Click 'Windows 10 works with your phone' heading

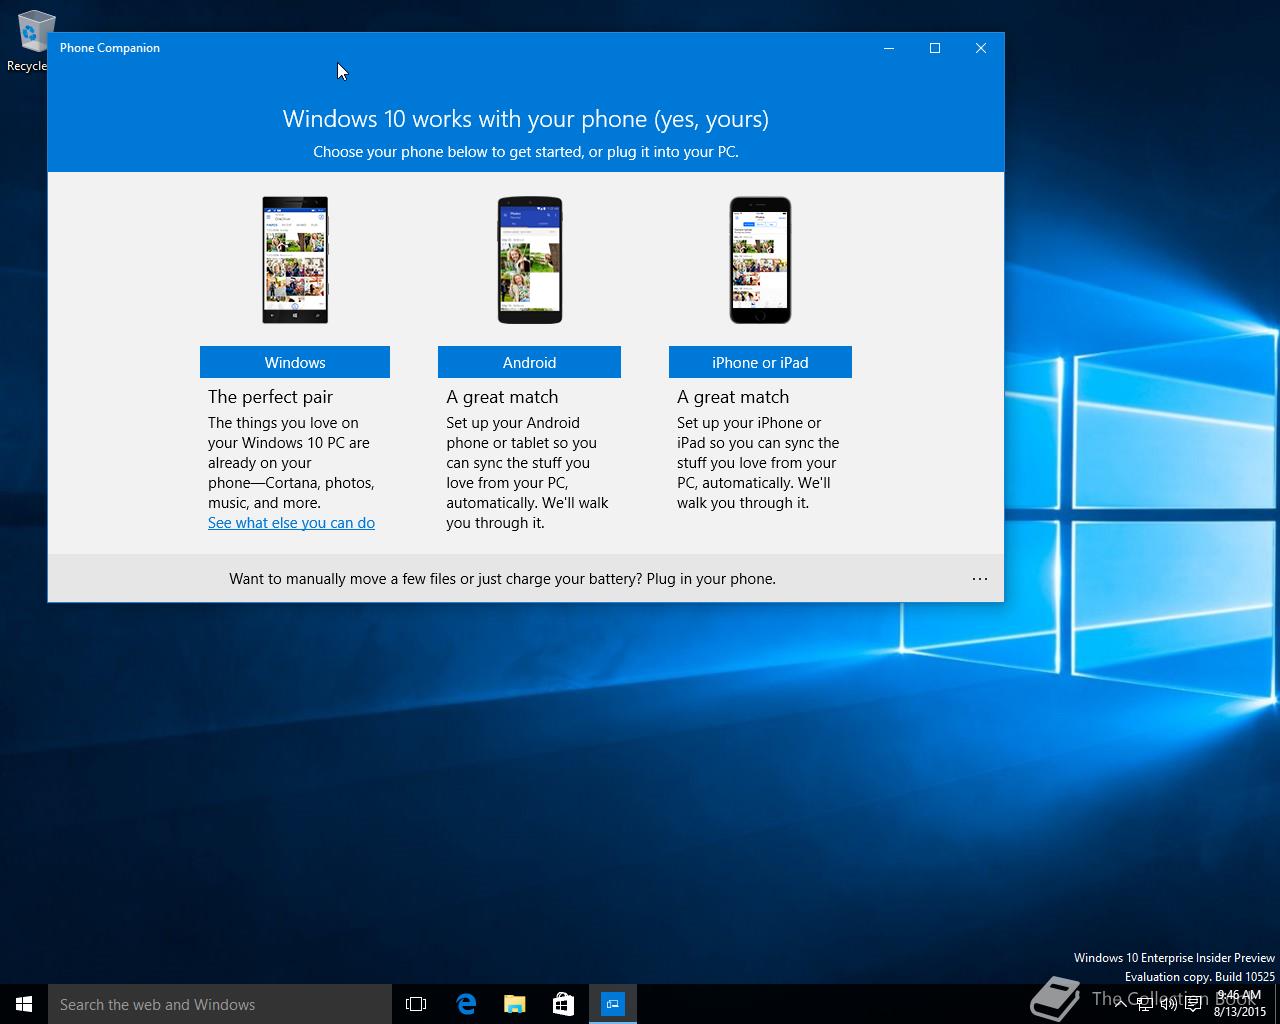click(526, 119)
